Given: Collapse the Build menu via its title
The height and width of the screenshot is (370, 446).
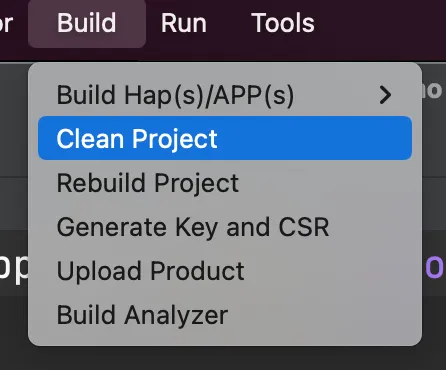Looking at the screenshot, I should 87,23.
